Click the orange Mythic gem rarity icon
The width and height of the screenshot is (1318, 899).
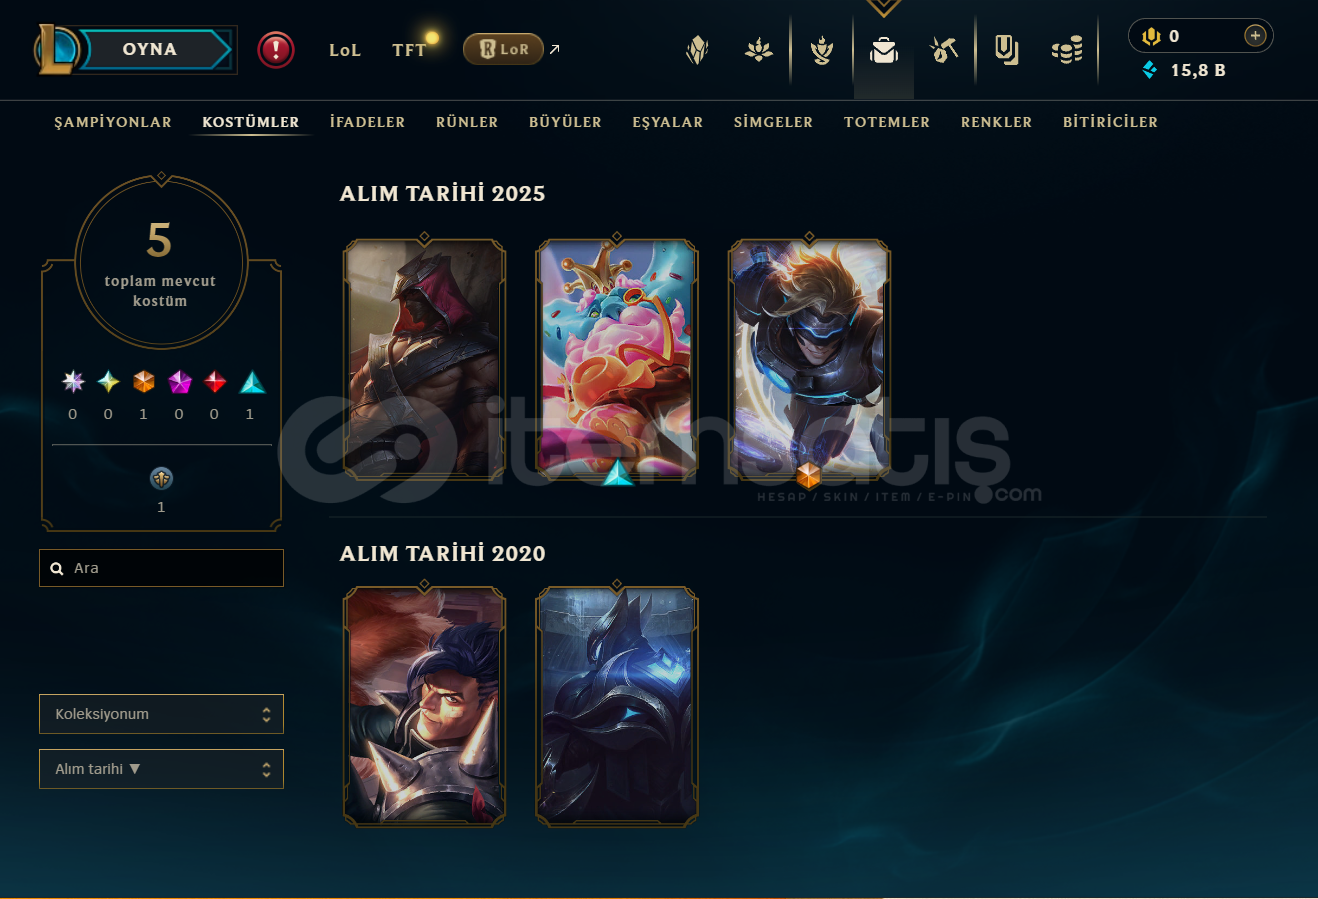pyautogui.click(x=144, y=381)
